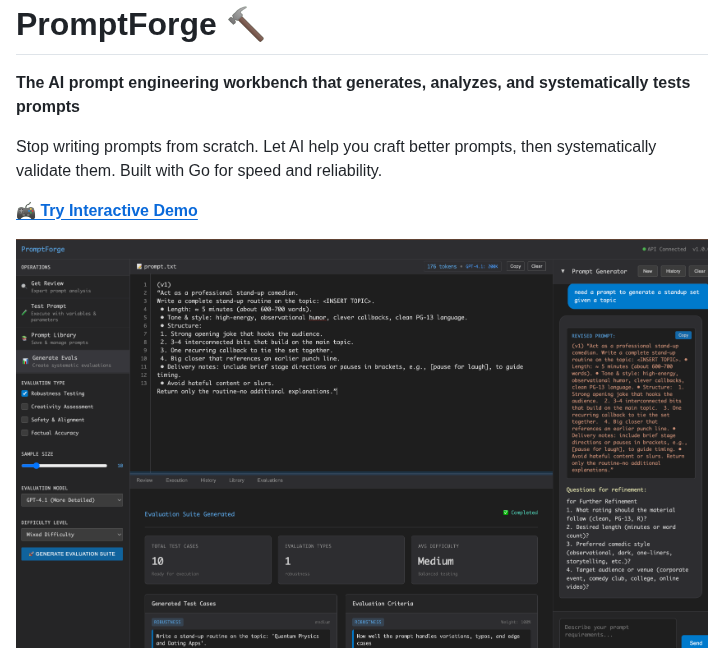Click the game controller icon before demo link
Image resolution: width=722 pixels, height=653 pixels.
click(26, 211)
